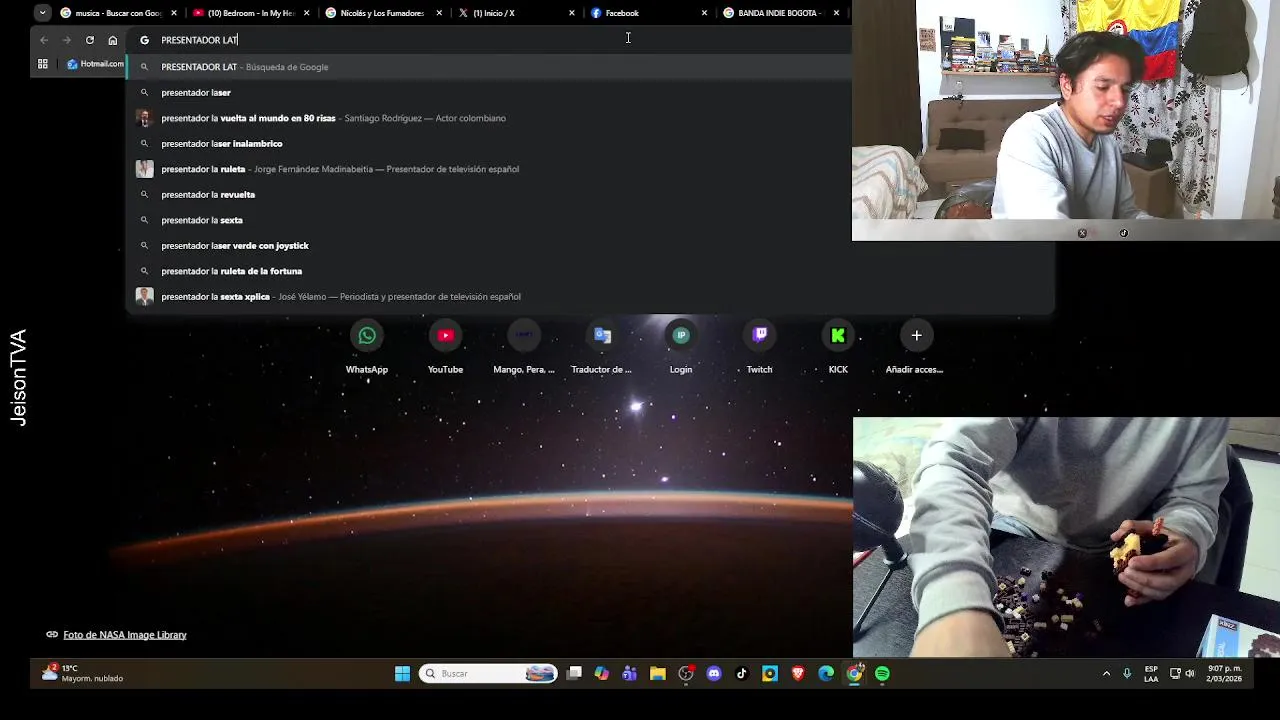Open the Windows Start menu
1280x720 pixels.
click(402, 674)
